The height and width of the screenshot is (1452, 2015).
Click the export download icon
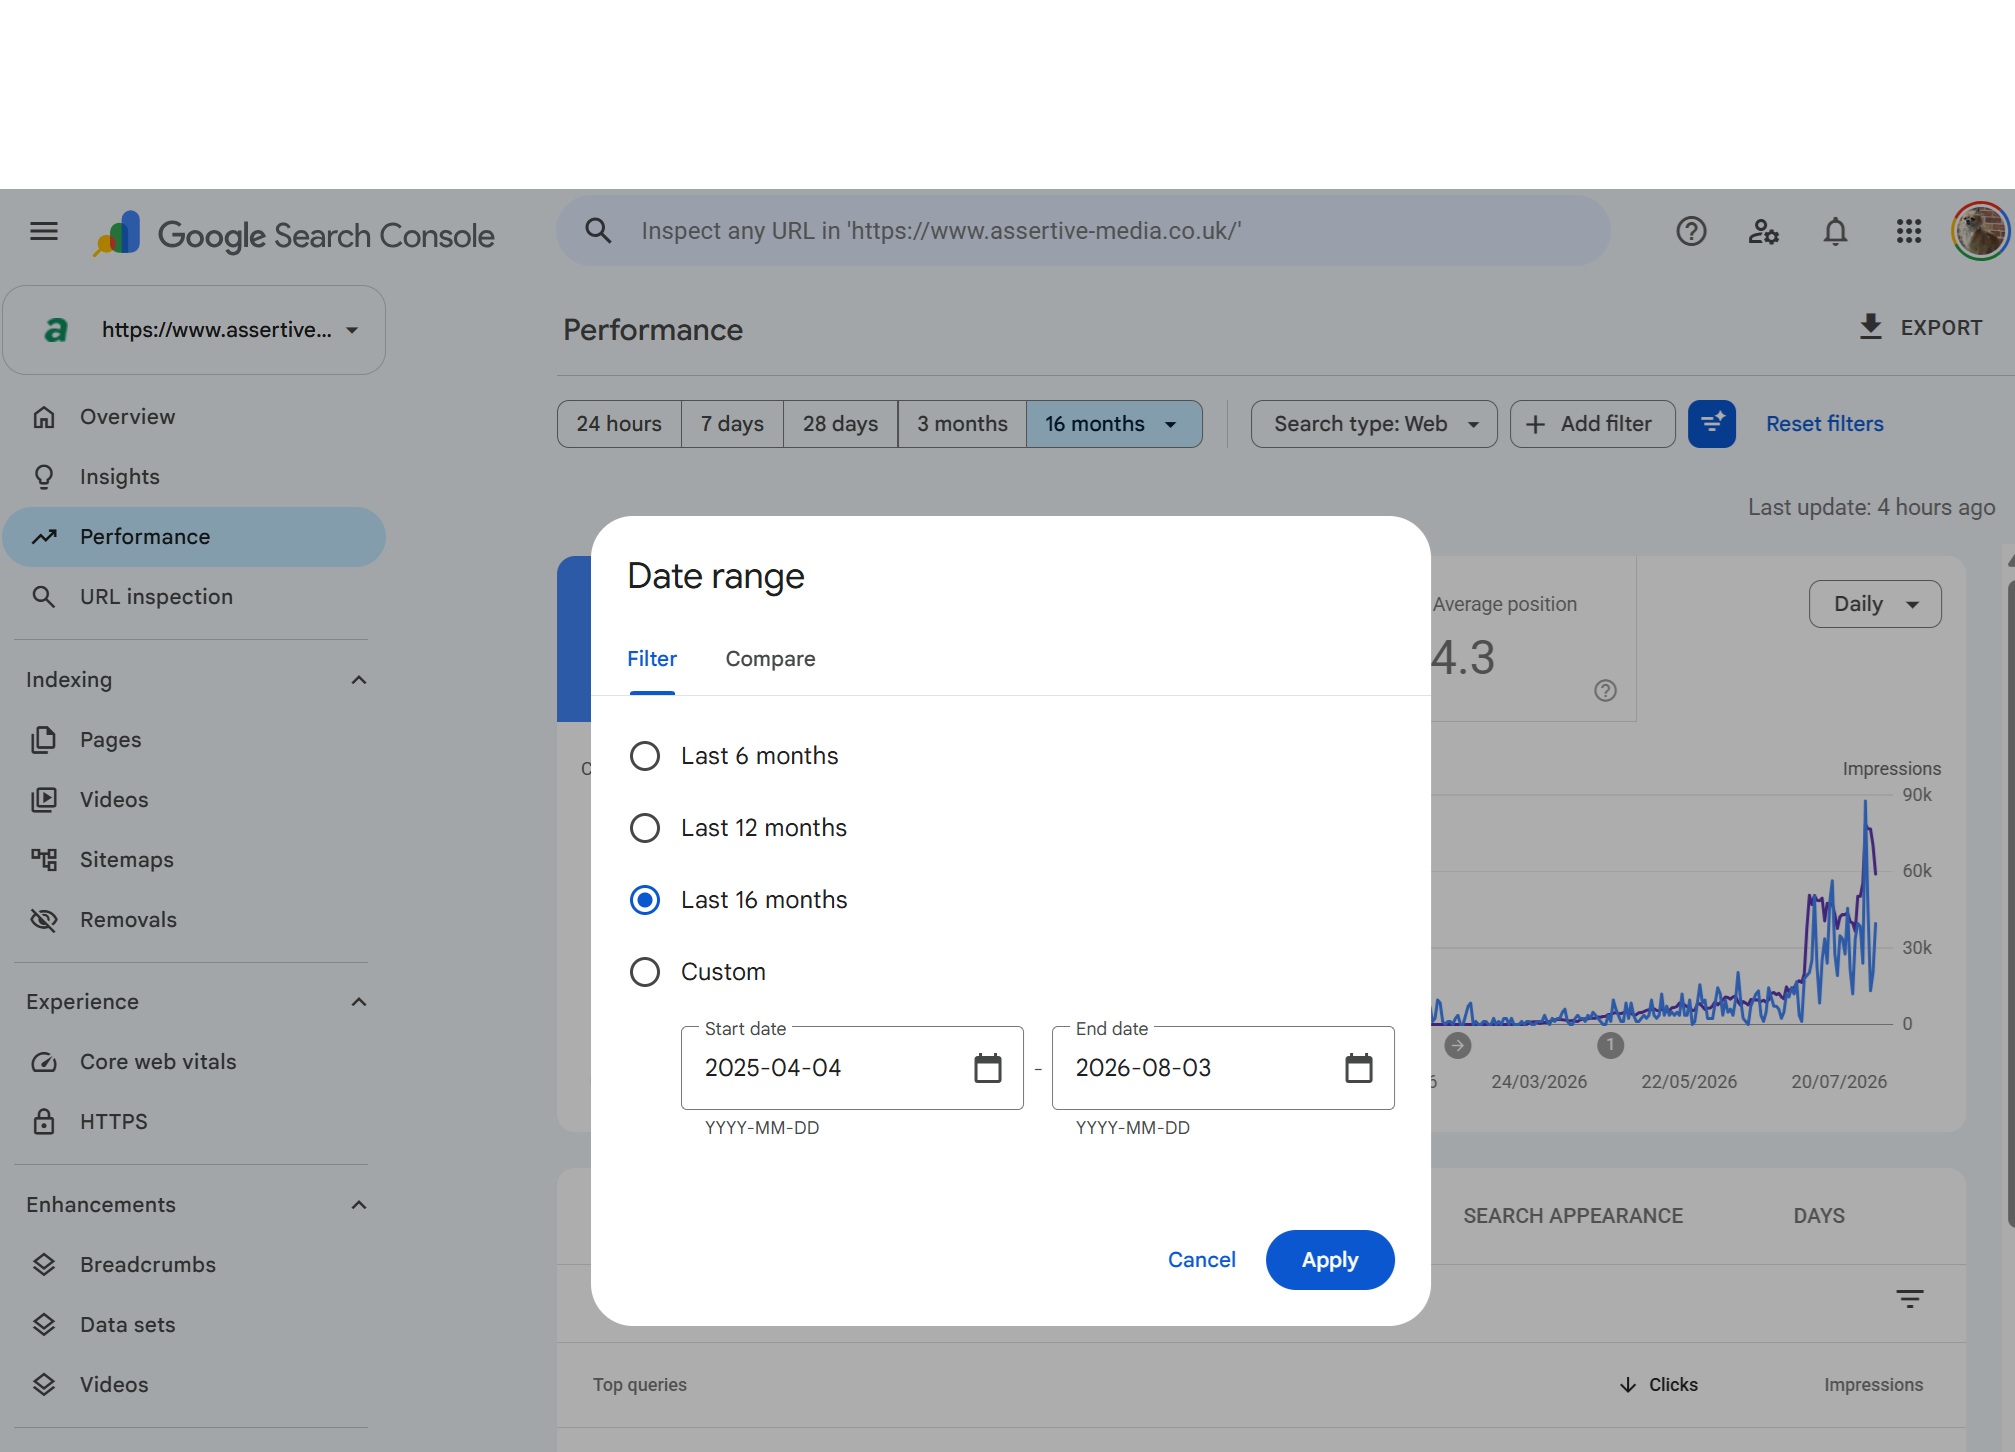point(1870,327)
